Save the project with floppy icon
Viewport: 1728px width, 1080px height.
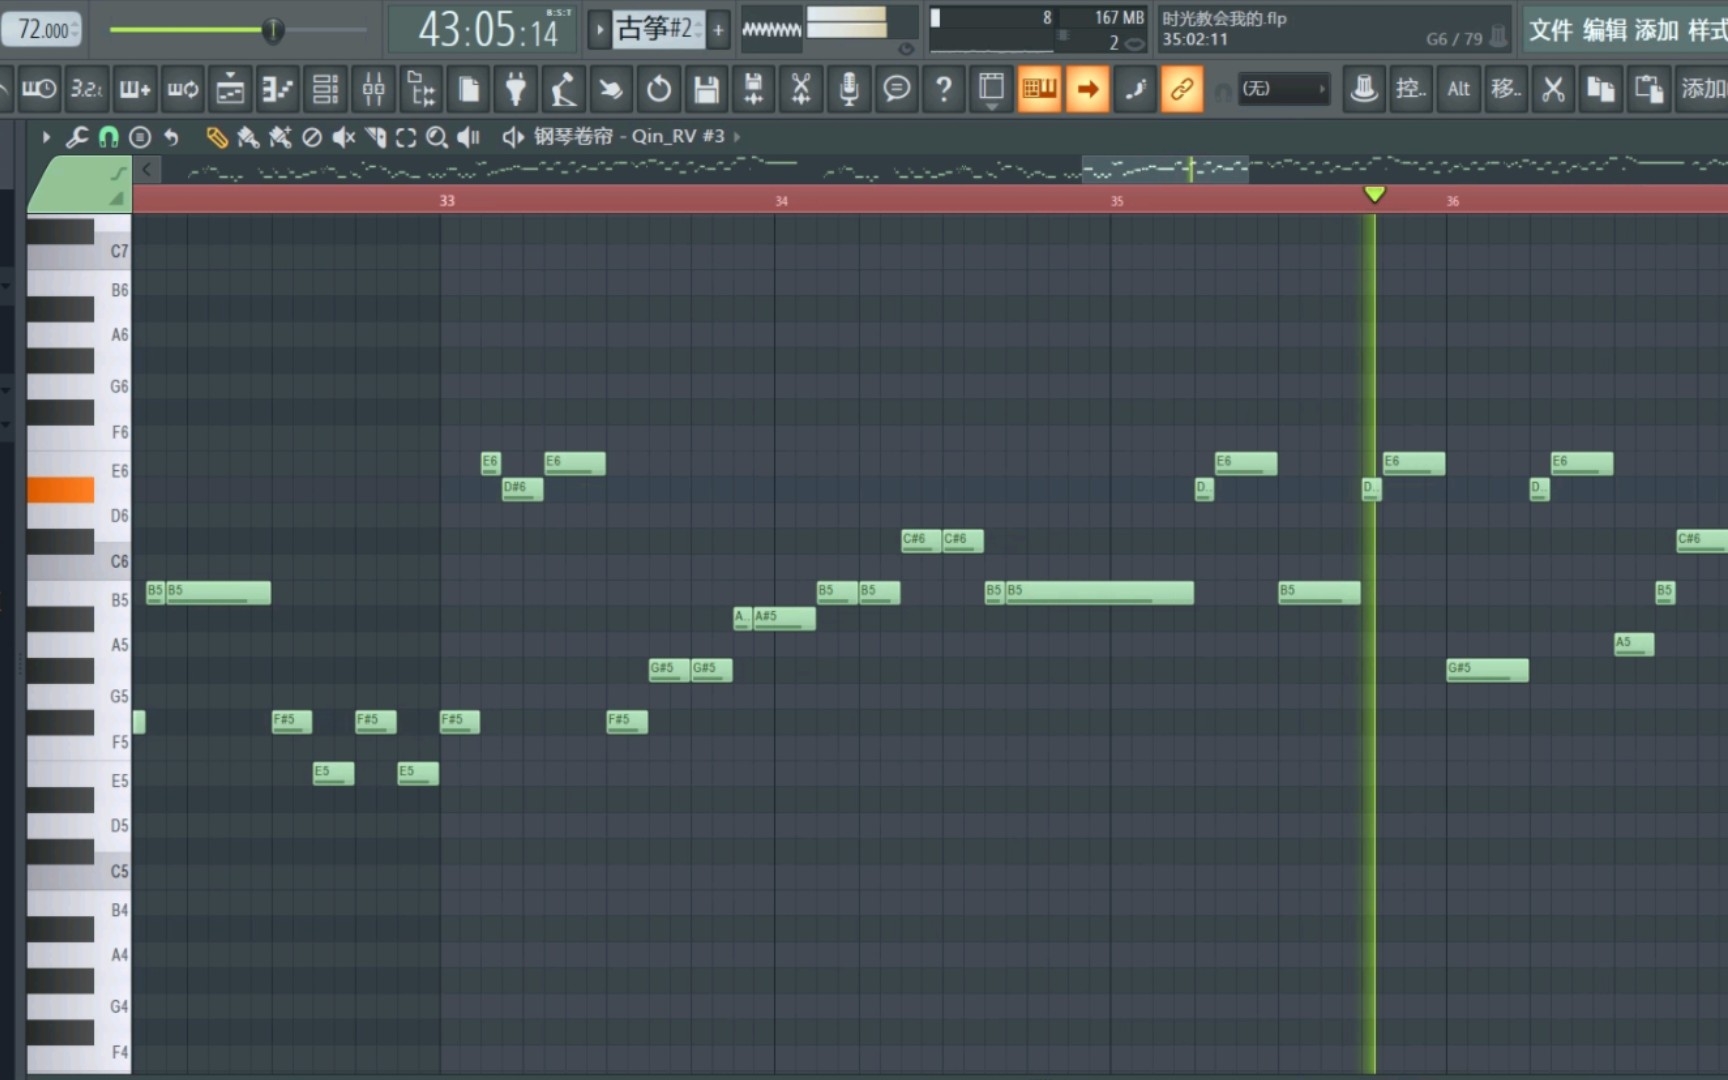coord(706,90)
